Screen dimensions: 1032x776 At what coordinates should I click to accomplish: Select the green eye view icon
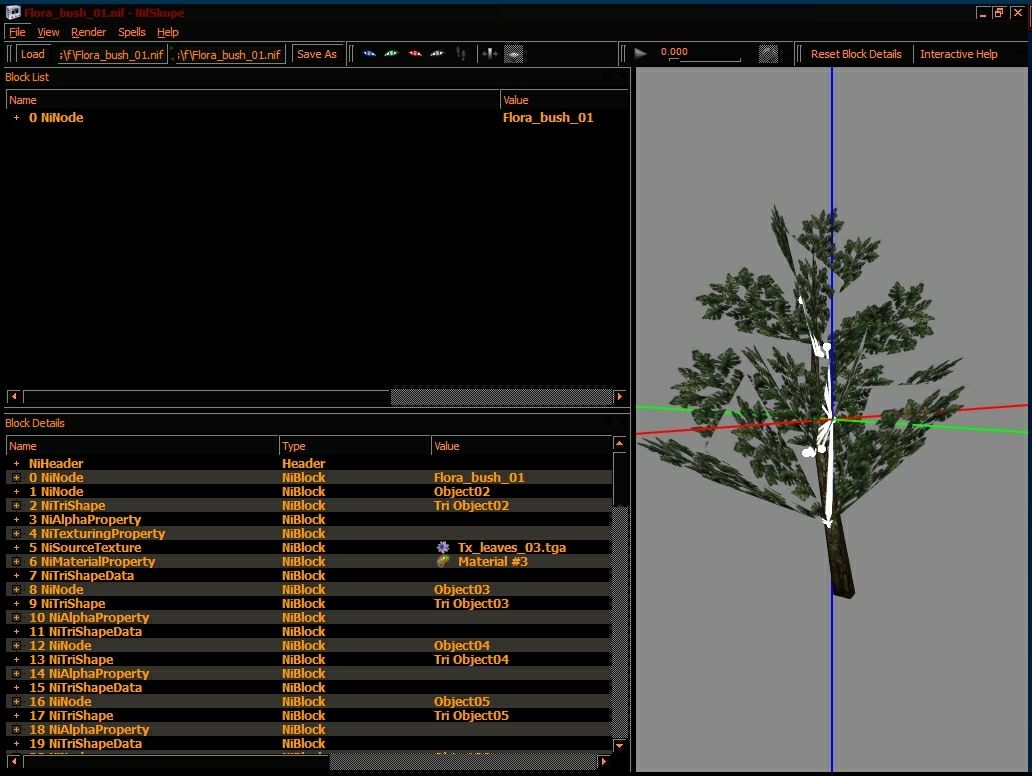(x=392, y=54)
